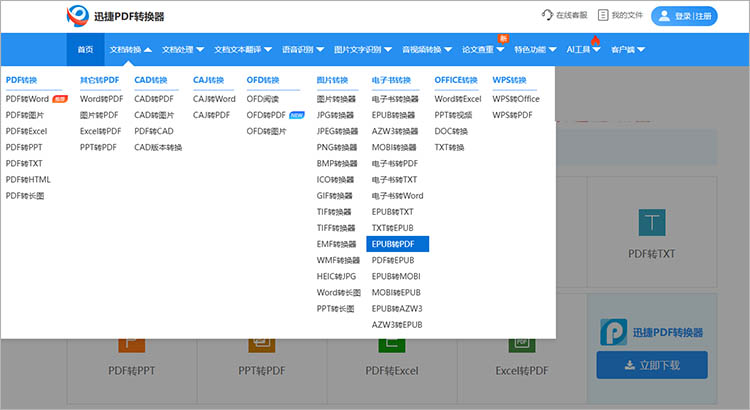Select WPS转PDF menu item
The height and width of the screenshot is (410, 750).
click(512, 115)
